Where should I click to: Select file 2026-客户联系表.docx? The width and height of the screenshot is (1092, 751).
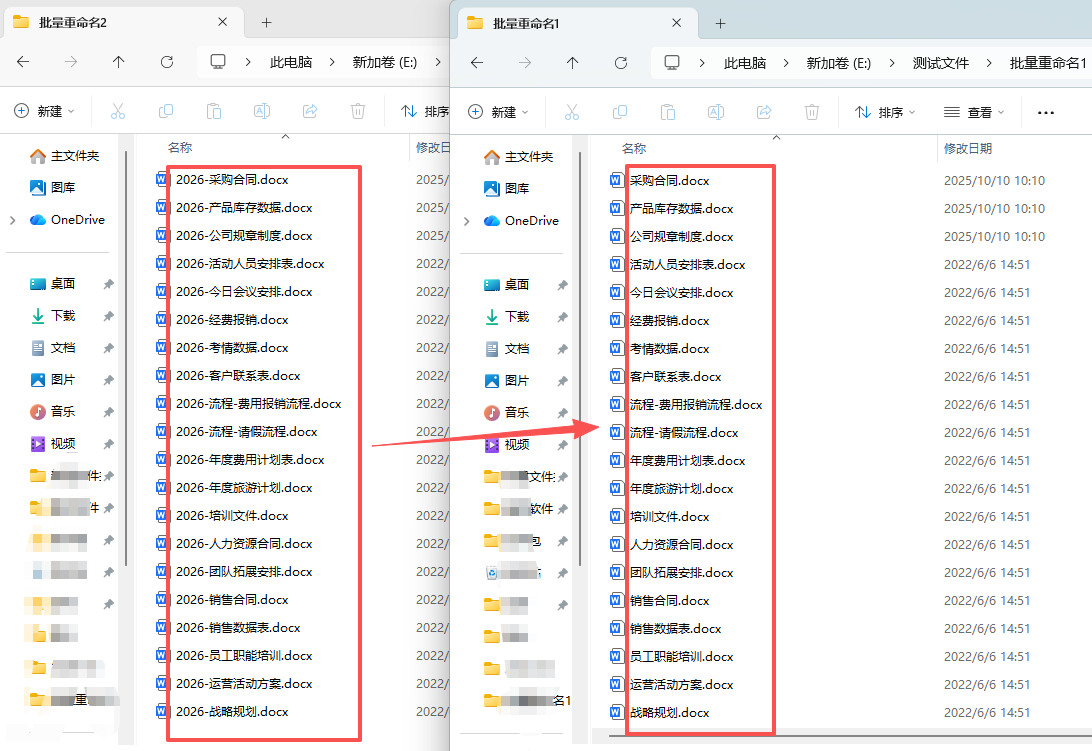click(x=238, y=376)
